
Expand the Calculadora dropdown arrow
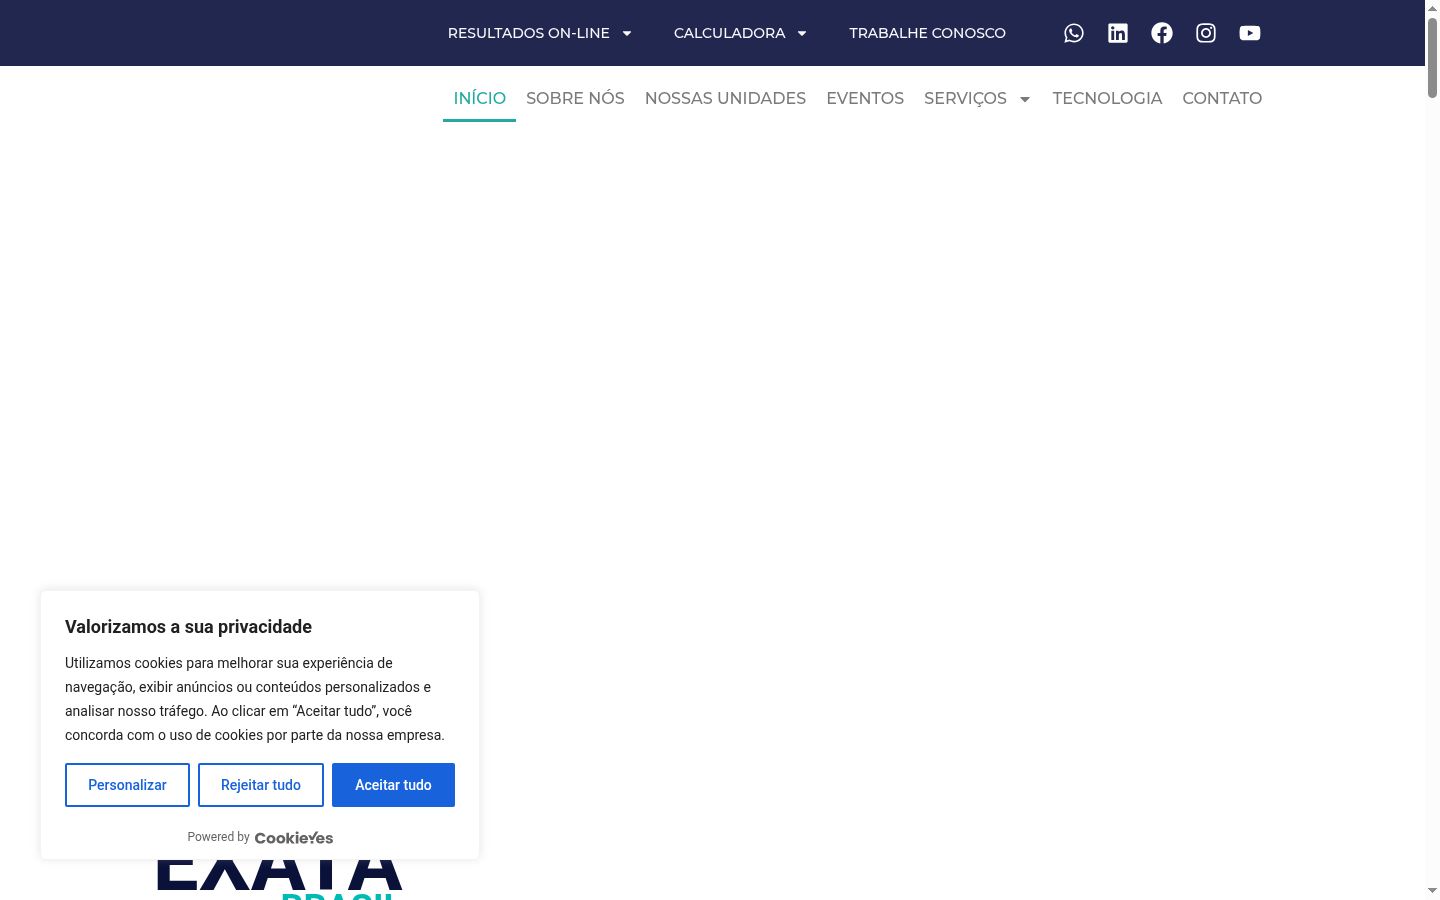point(802,33)
